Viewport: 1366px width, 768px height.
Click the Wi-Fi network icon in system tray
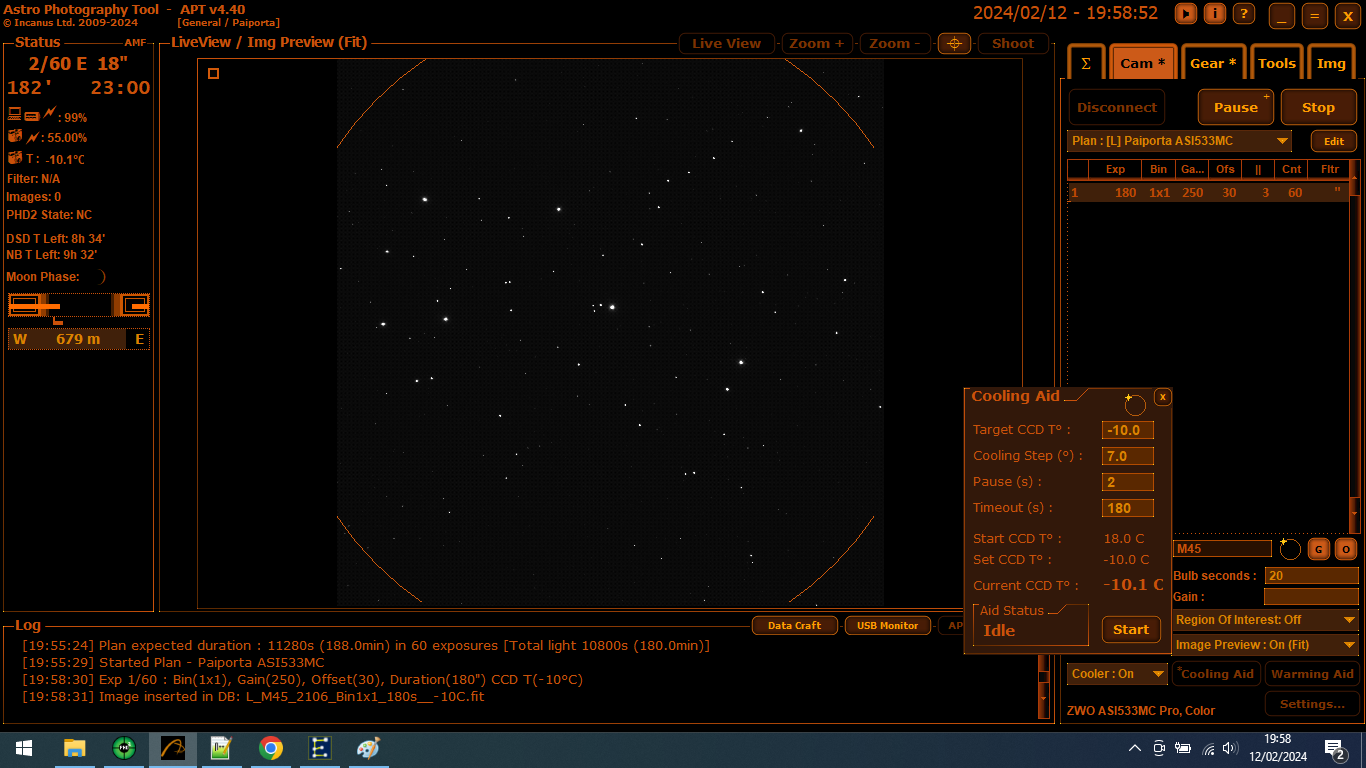pyautogui.click(x=1208, y=748)
